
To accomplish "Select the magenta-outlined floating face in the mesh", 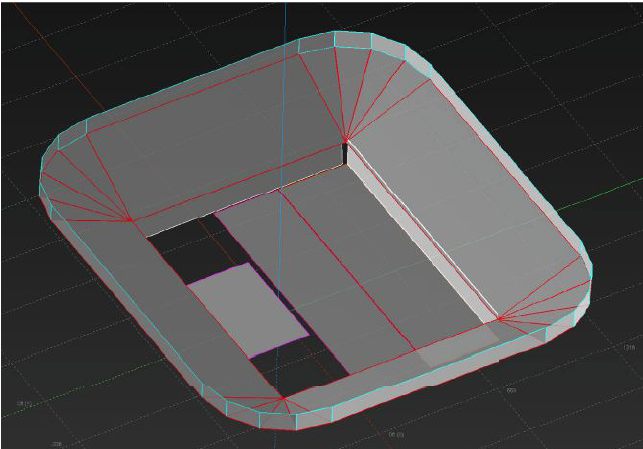I will [249, 310].
